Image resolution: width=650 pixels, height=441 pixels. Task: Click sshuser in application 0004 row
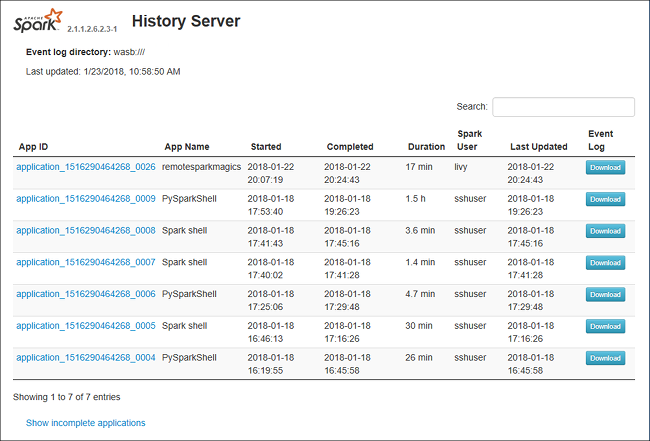point(470,357)
